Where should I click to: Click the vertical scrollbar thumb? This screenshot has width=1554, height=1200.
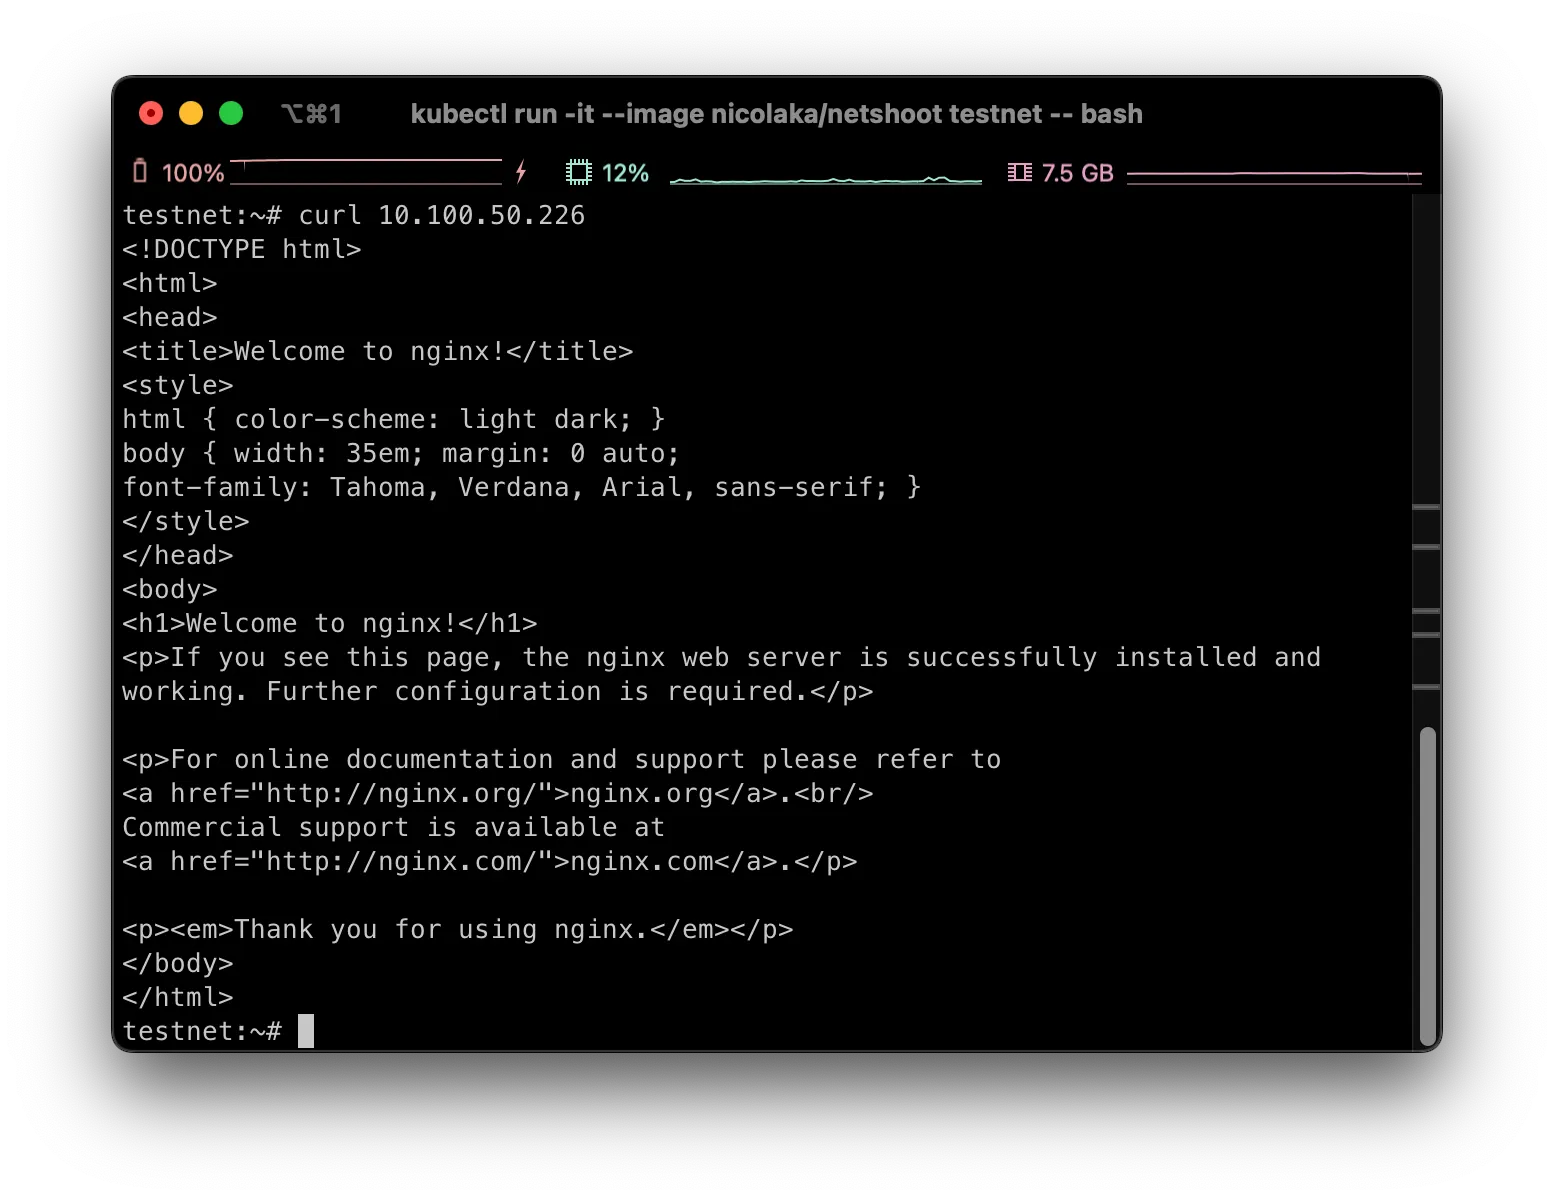[x=1428, y=886]
